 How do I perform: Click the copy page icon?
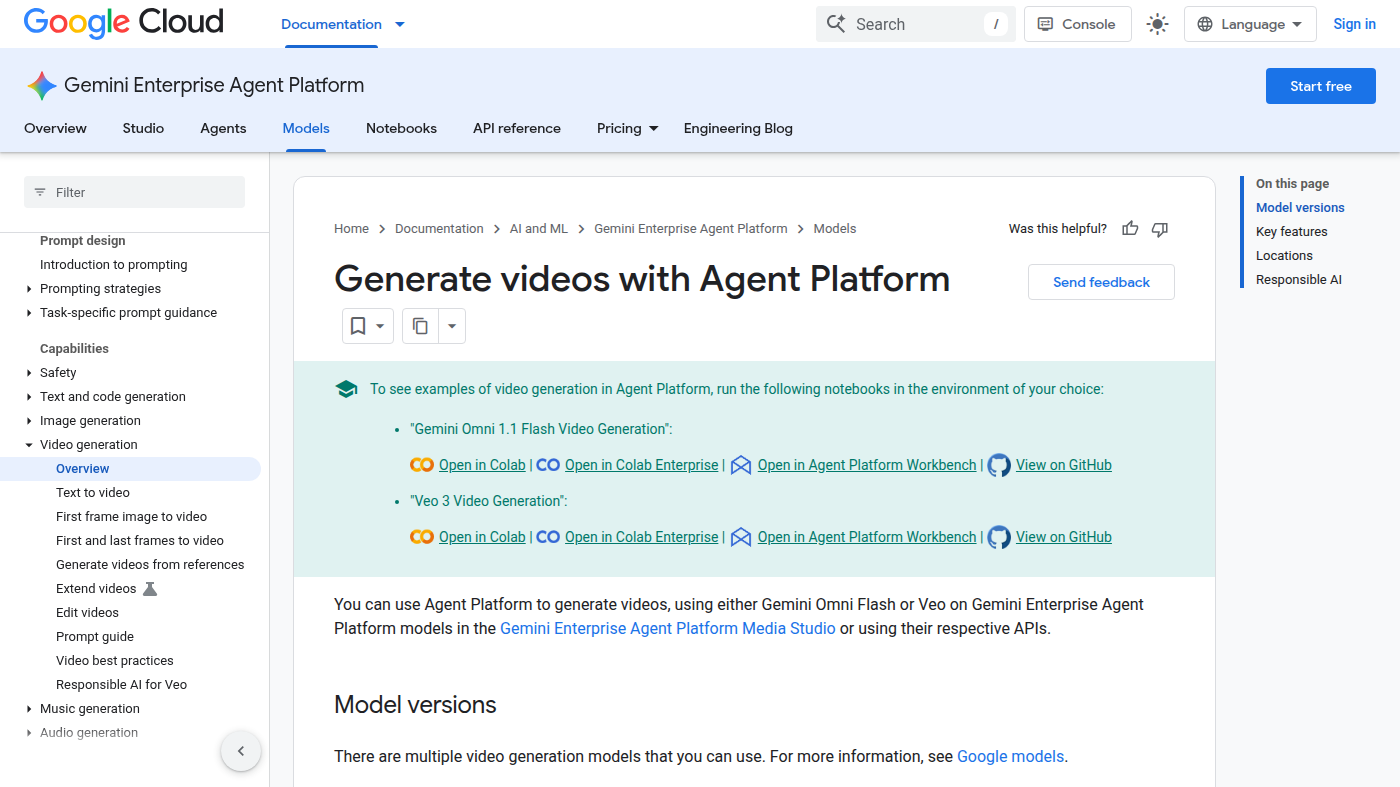(421, 326)
